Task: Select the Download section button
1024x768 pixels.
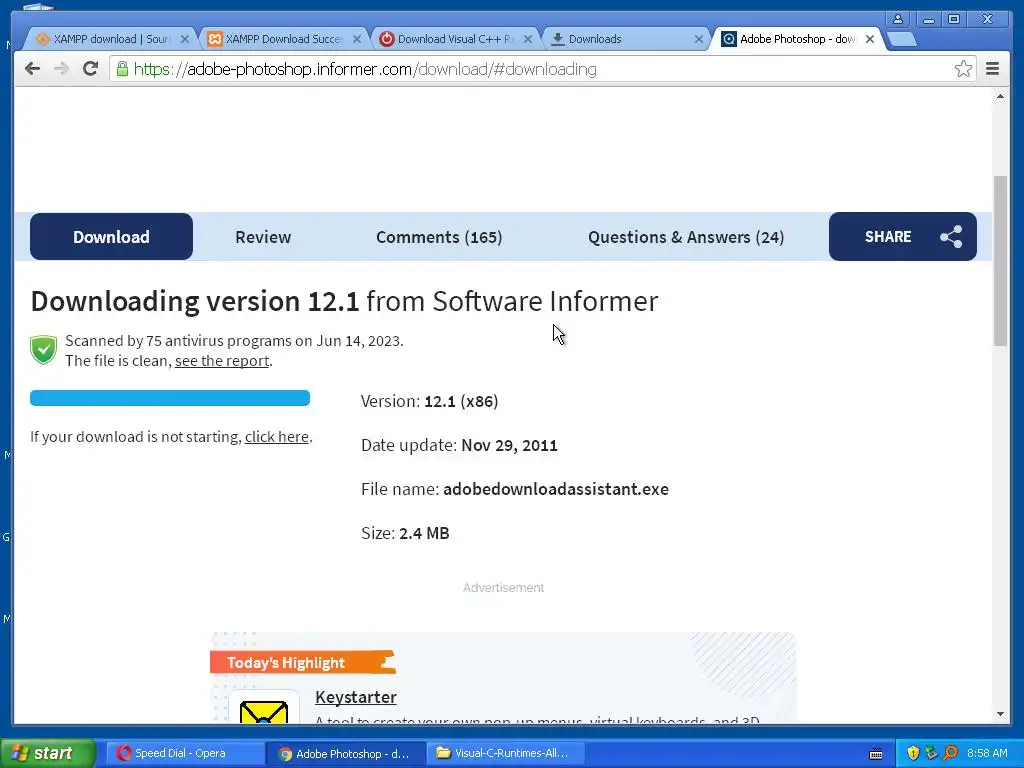Action: pos(111,236)
